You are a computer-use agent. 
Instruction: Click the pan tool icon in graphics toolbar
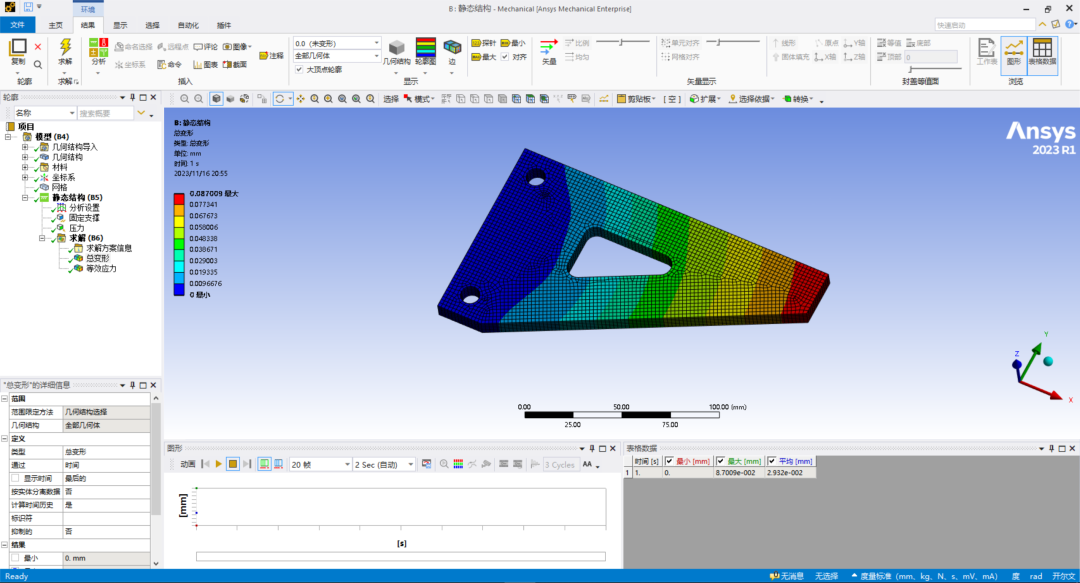[x=300, y=99]
